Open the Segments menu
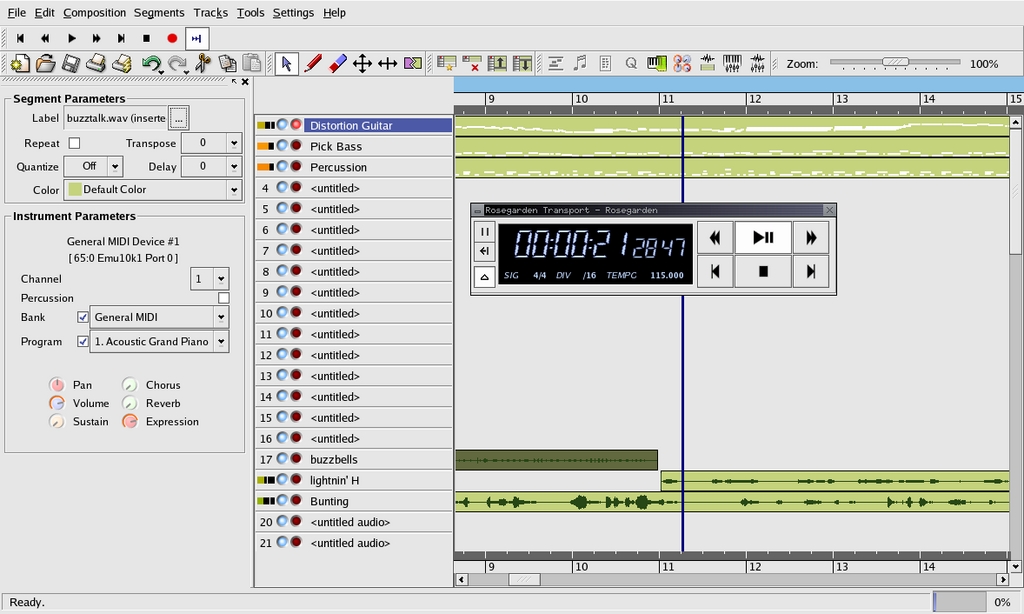This screenshot has height=614, width=1024. pyautogui.click(x=159, y=12)
